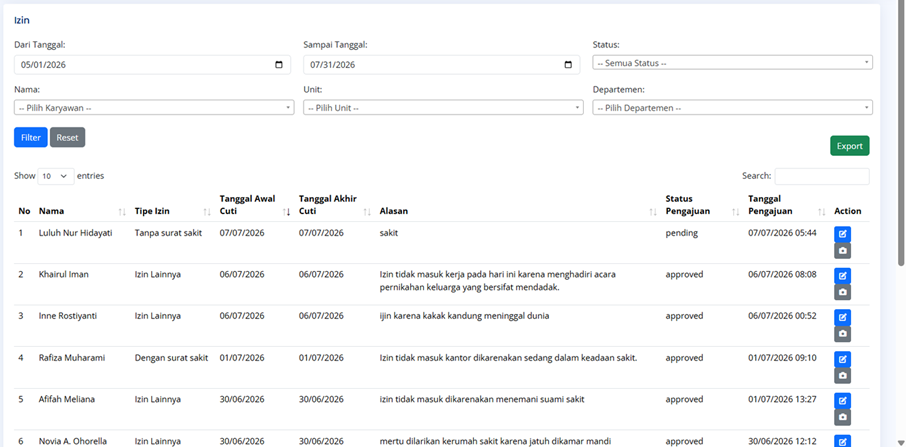View photo proof for Khairul Iman row

point(842,292)
